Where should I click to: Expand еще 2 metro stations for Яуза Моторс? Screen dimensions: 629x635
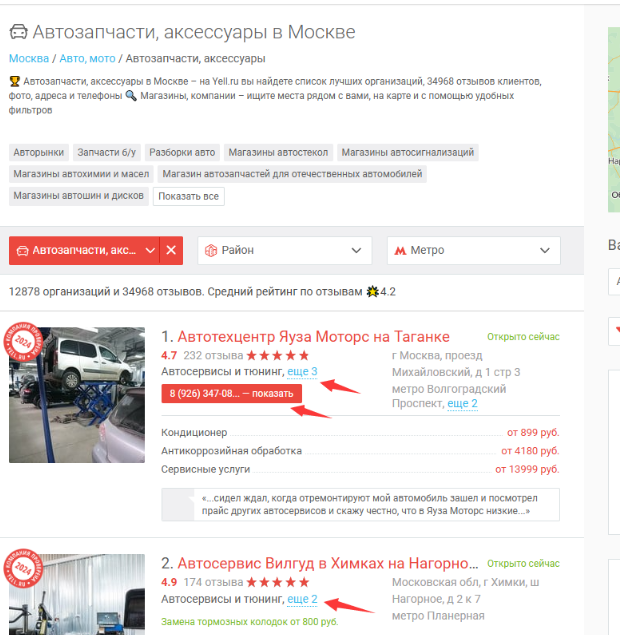pos(462,404)
